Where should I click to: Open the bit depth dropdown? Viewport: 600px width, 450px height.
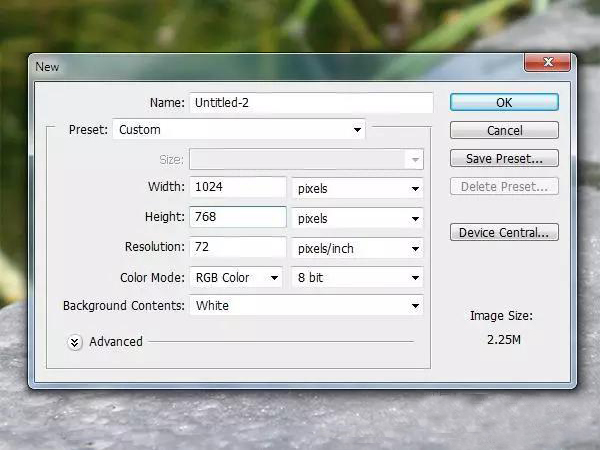click(x=357, y=278)
